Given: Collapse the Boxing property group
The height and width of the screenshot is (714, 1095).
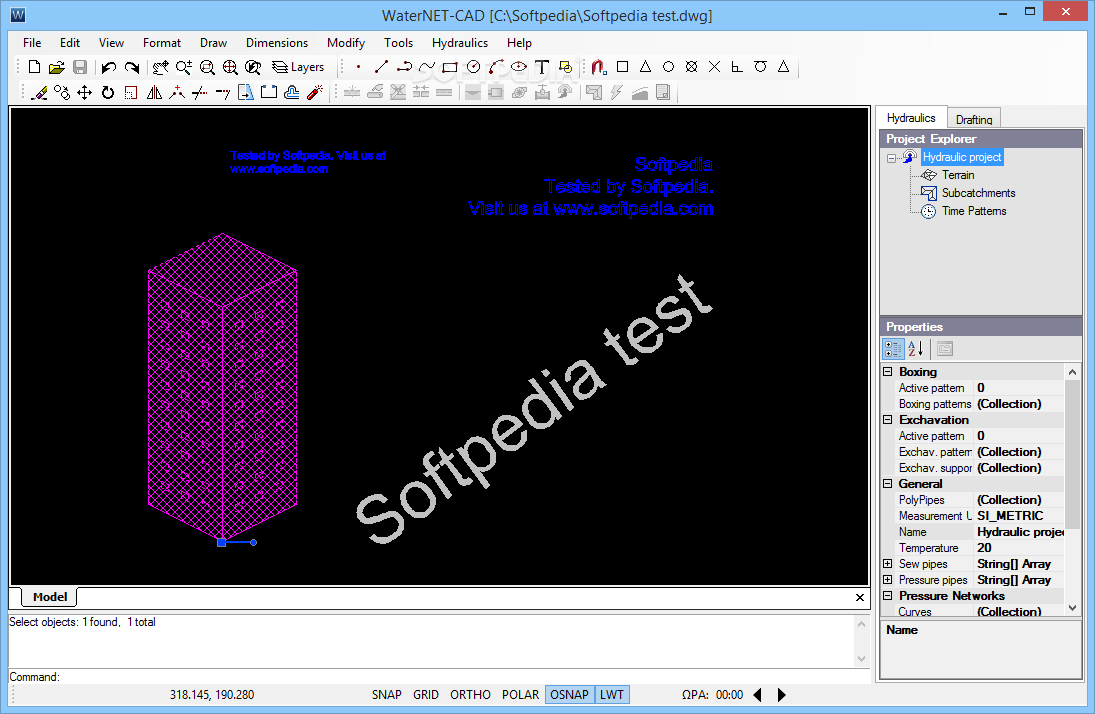Looking at the screenshot, I should click(888, 372).
